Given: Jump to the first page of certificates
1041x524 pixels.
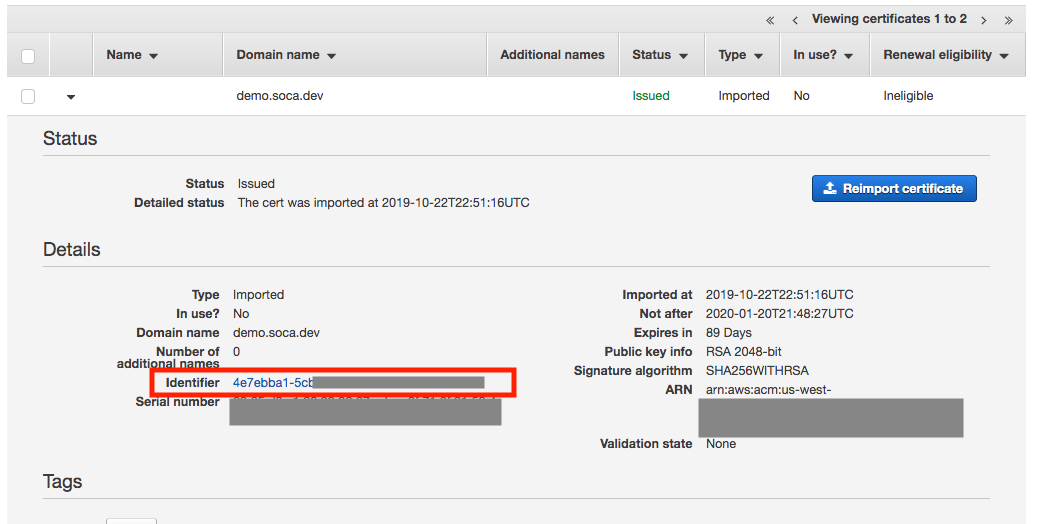Looking at the screenshot, I should tap(770, 20).
